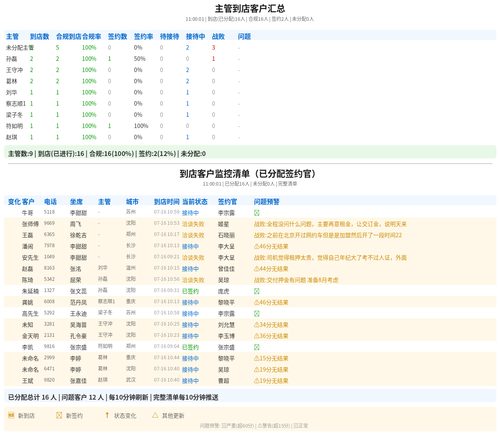Click the 新到店 legend icon
The height and width of the screenshot is (448, 500).
11,415
